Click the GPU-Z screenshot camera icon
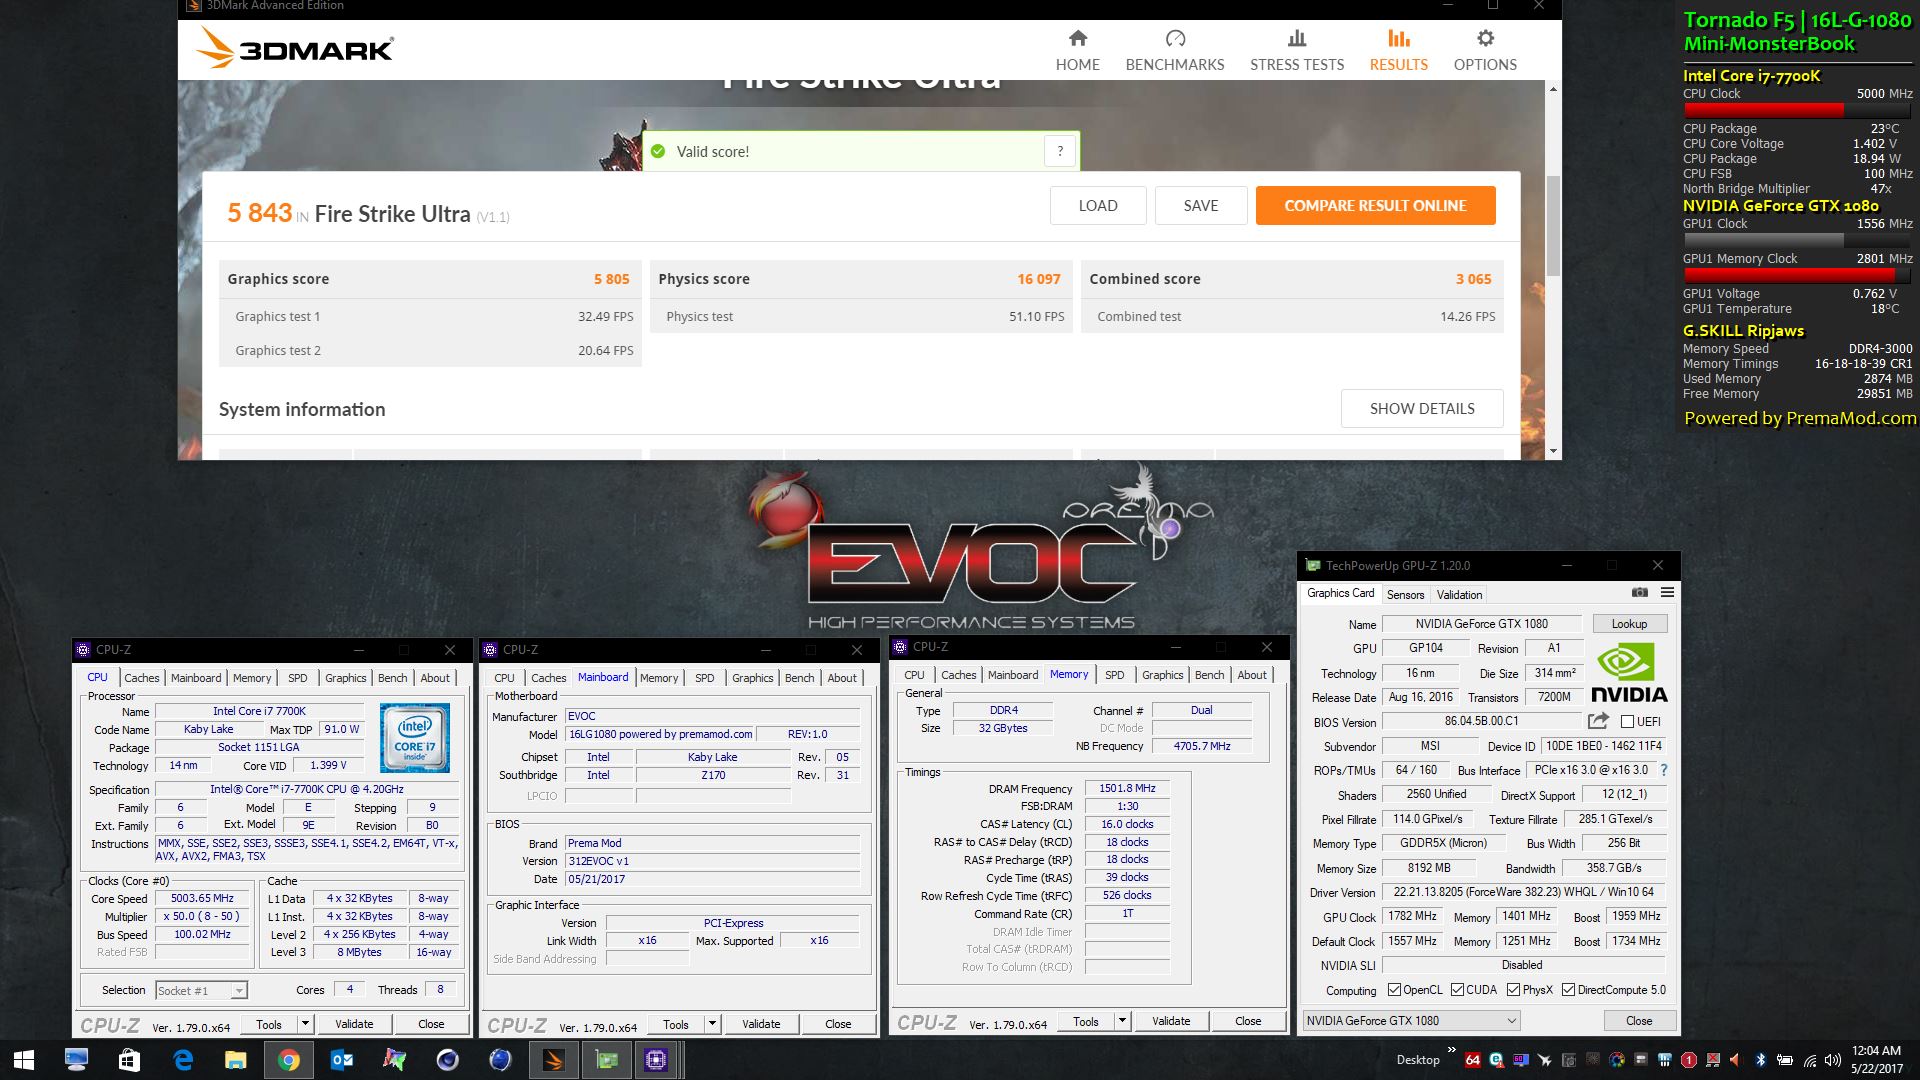The height and width of the screenshot is (1080, 1920). pyautogui.click(x=1639, y=593)
